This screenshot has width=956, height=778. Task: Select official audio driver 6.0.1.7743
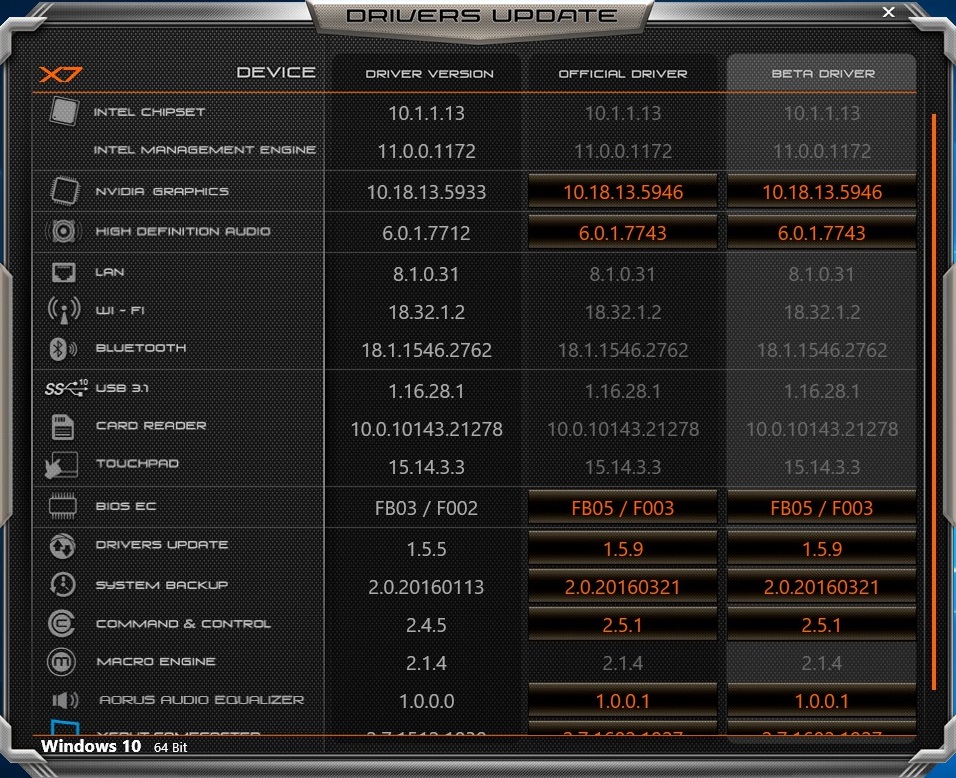click(622, 232)
